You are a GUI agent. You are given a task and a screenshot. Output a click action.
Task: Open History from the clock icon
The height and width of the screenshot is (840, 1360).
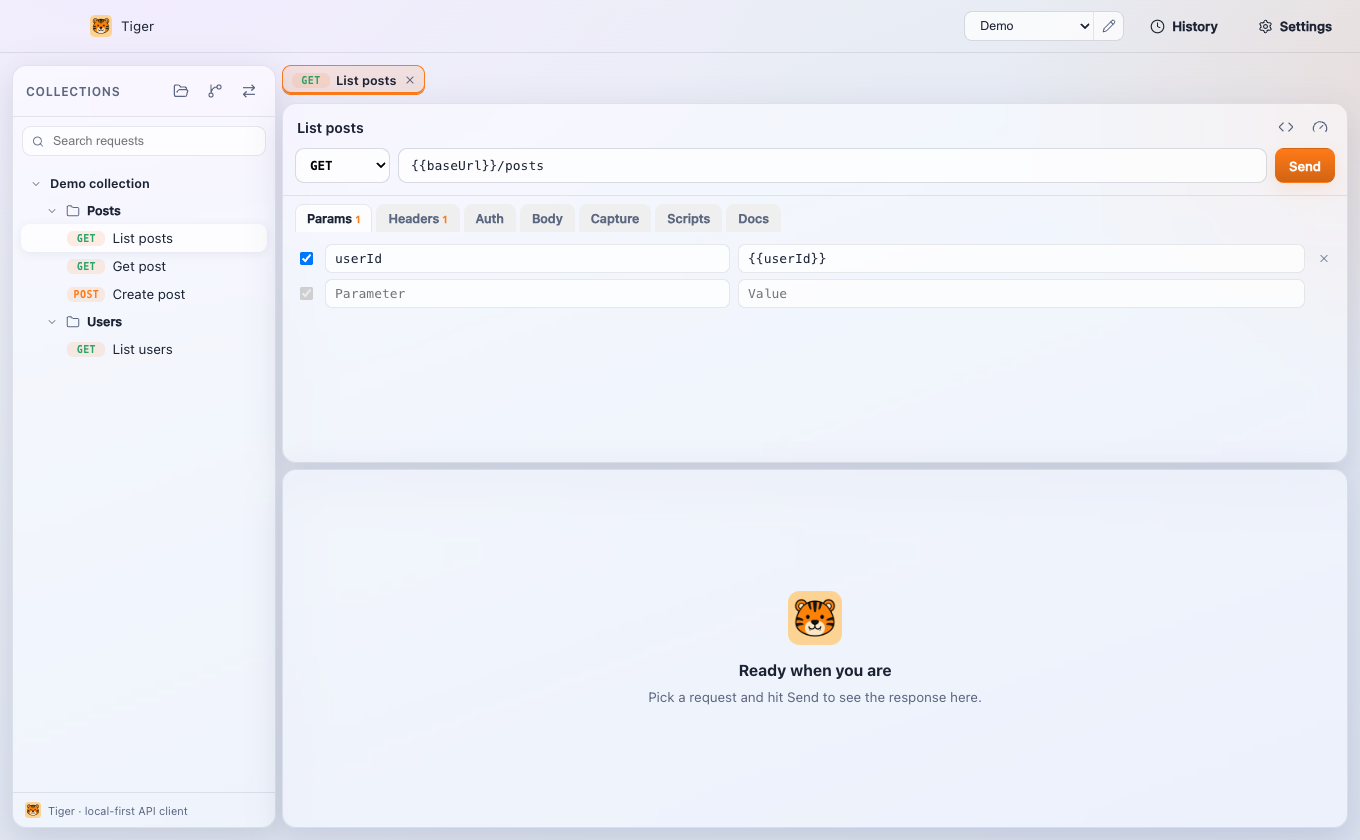coord(1157,27)
